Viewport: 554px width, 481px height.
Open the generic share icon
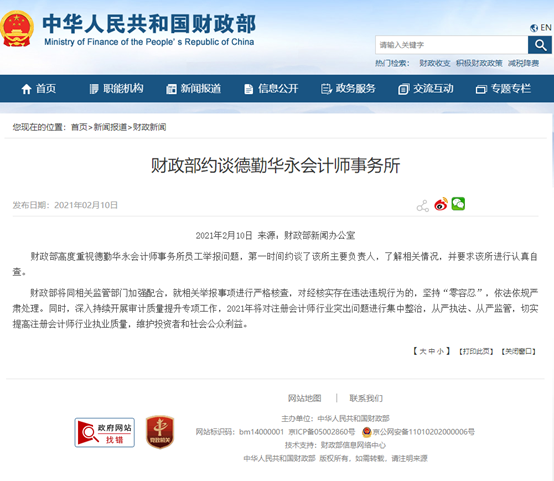(x=423, y=206)
